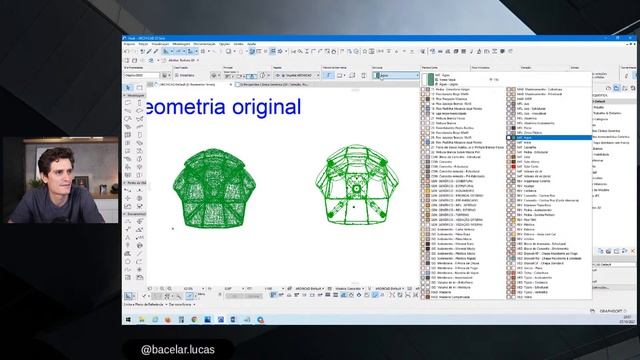The width and height of the screenshot is (640, 360).
Task: Open the Edição menu
Action: (143, 44)
